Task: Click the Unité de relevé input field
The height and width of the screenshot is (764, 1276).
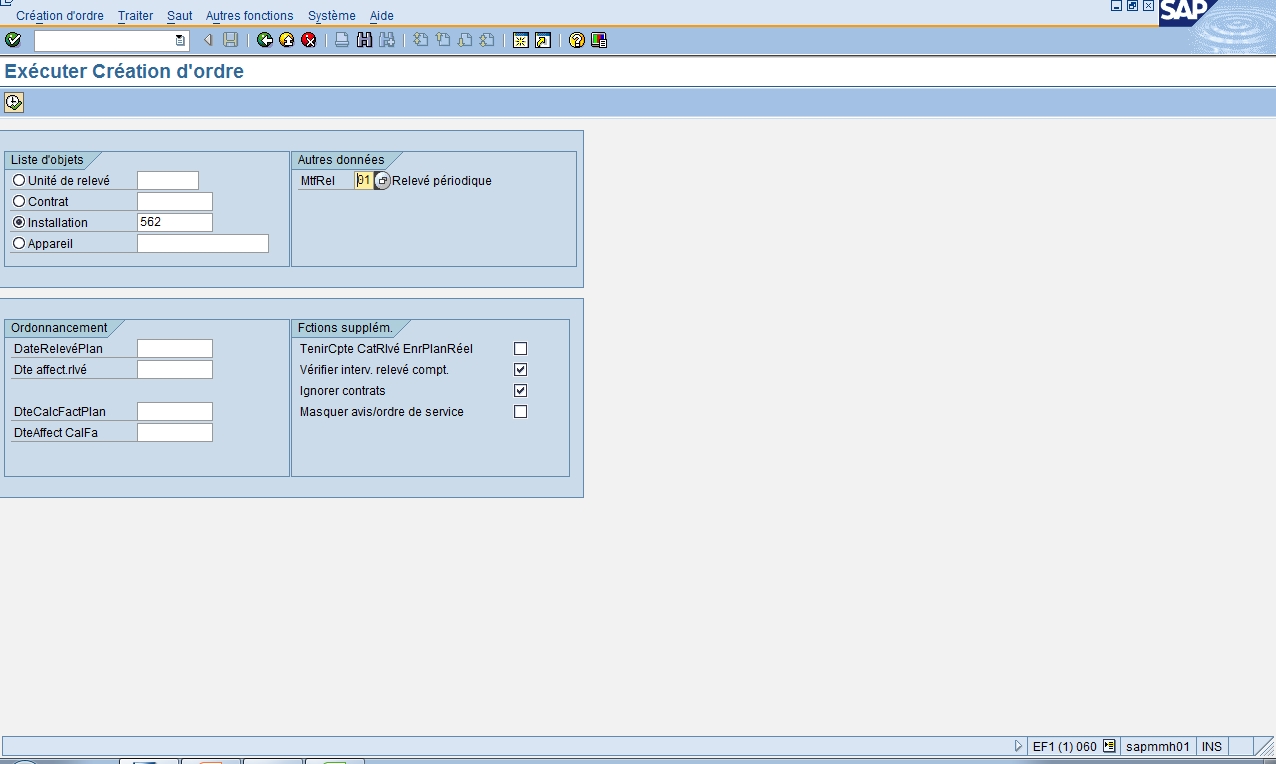Action: coord(168,181)
